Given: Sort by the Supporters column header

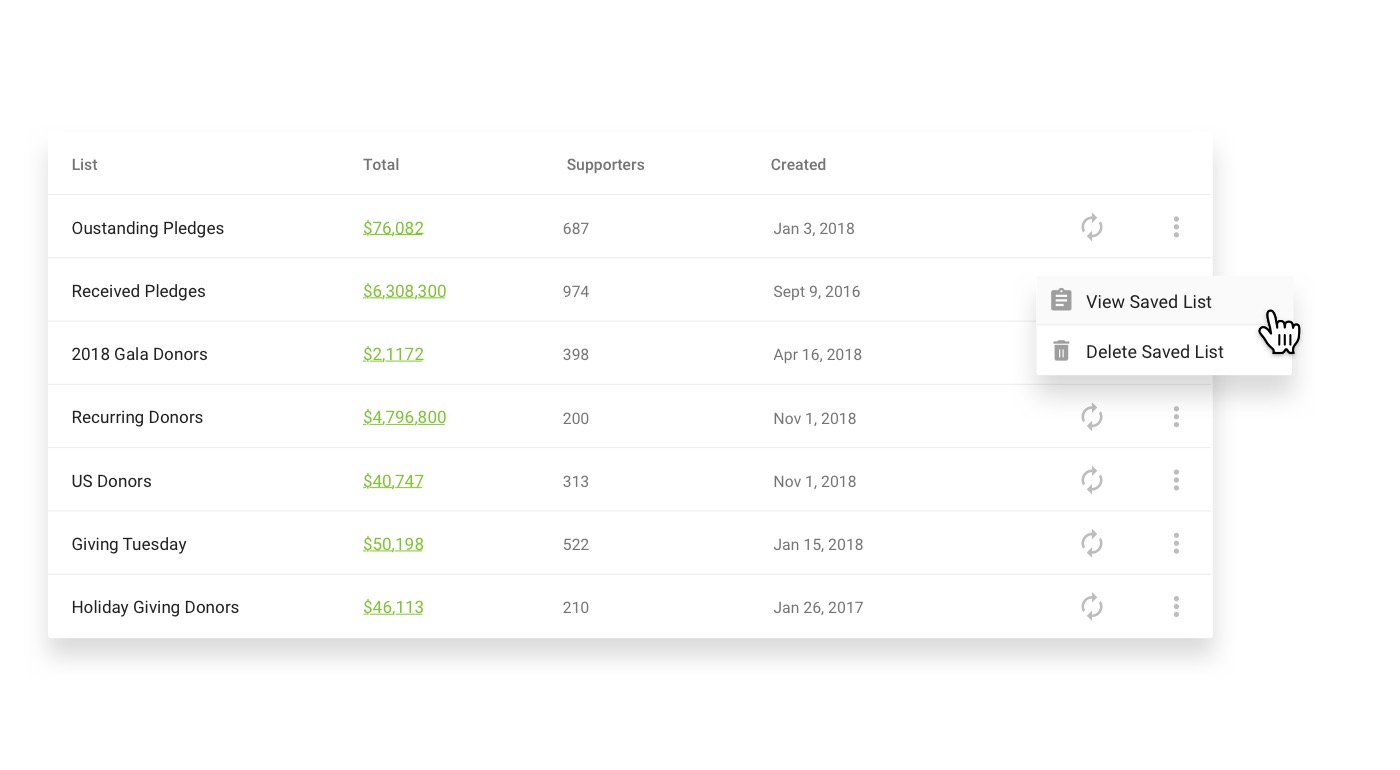Looking at the screenshot, I should [x=605, y=165].
